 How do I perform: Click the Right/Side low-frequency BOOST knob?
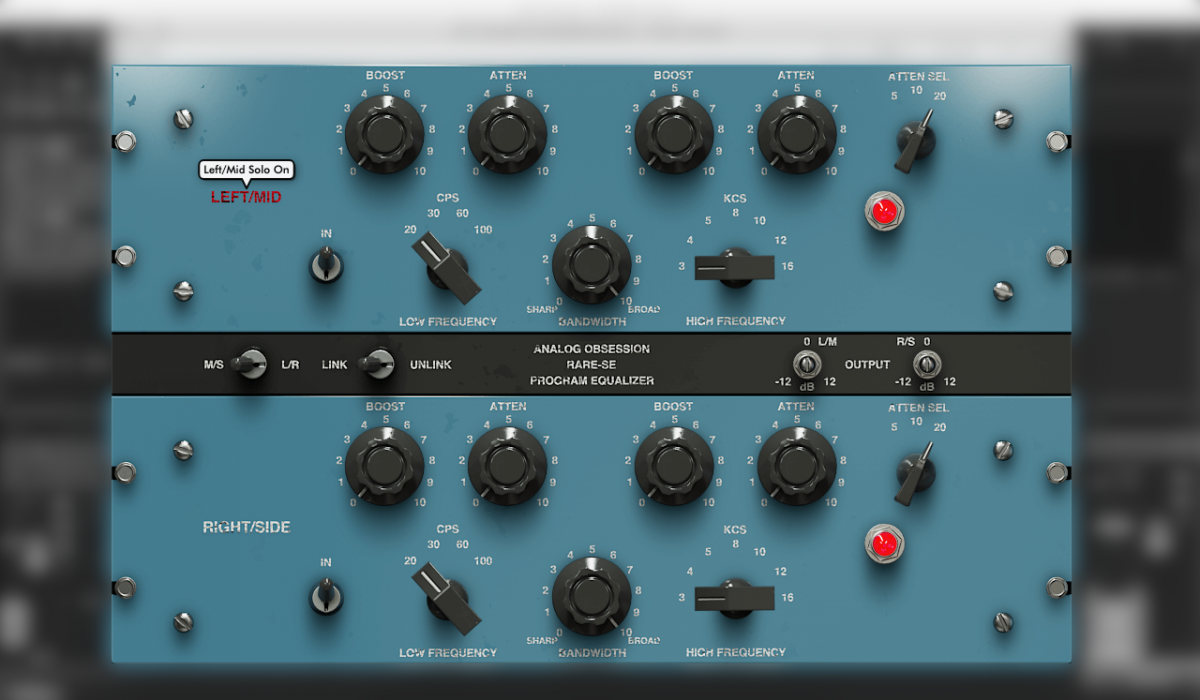pyautogui.click(x=384, y=465)
